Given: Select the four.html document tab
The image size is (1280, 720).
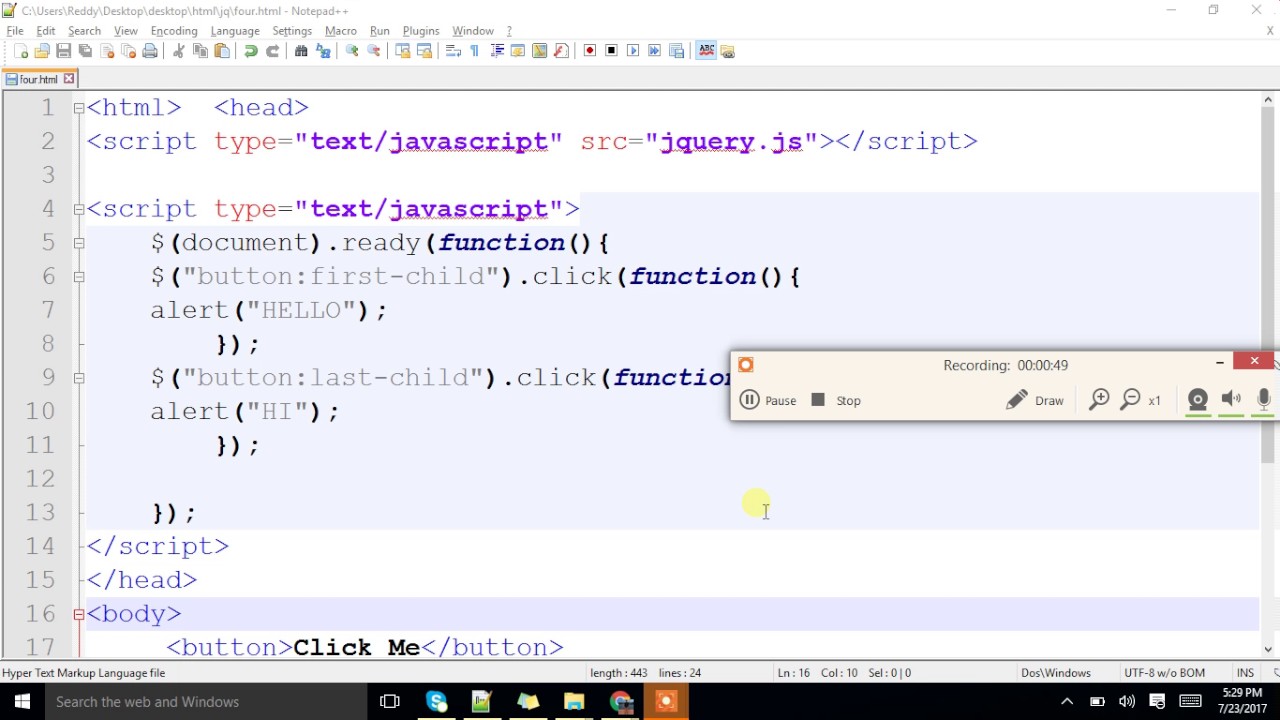Looking at the screenshot, I should click(38, 79).
